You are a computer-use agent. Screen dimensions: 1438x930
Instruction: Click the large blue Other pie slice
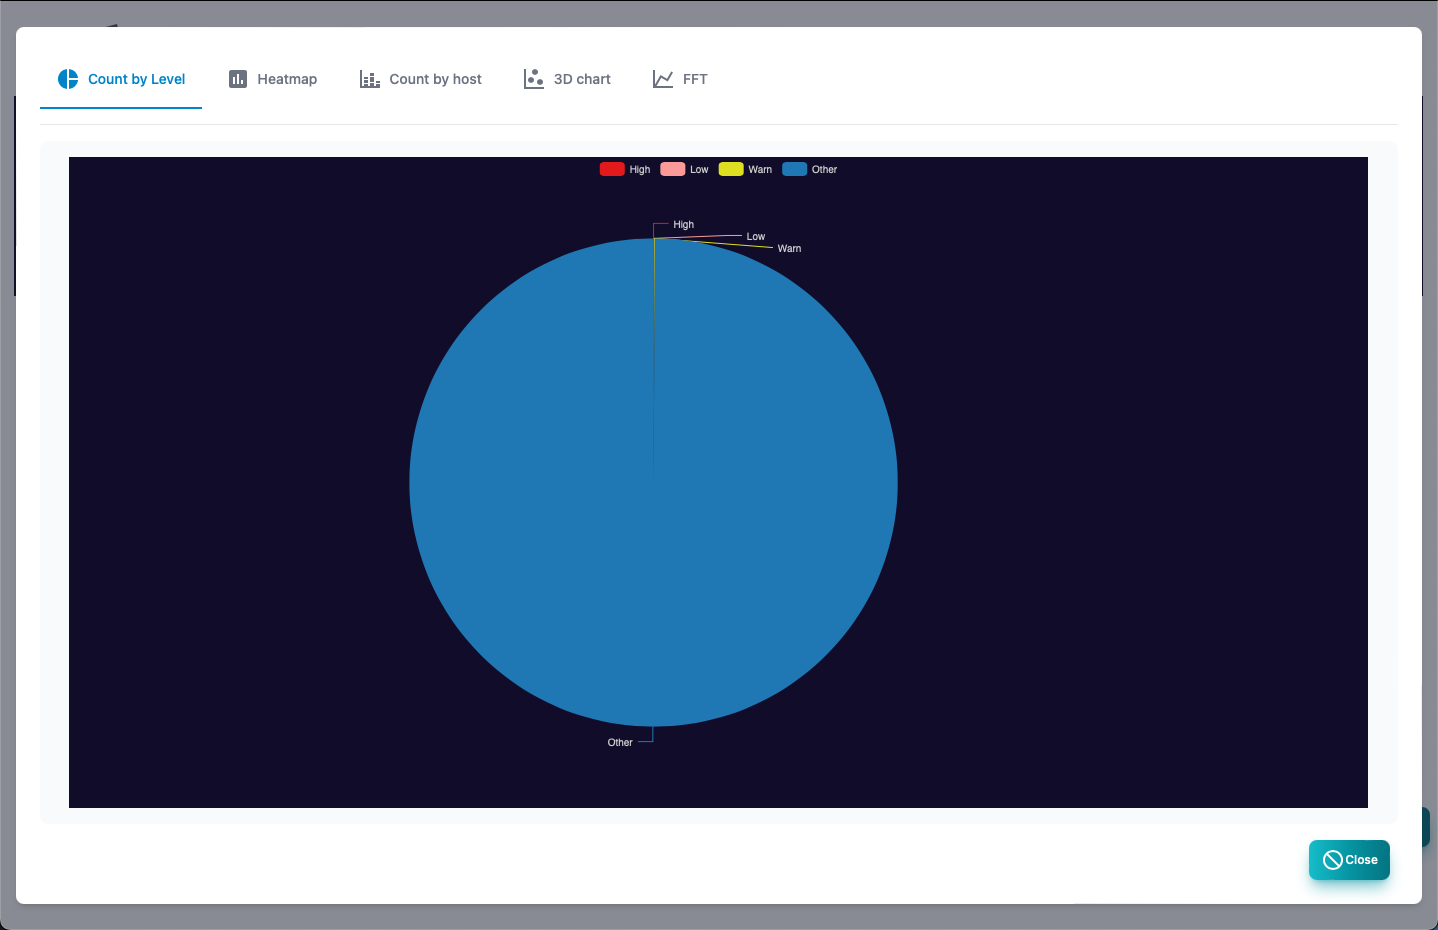click(x=653, y=483)
